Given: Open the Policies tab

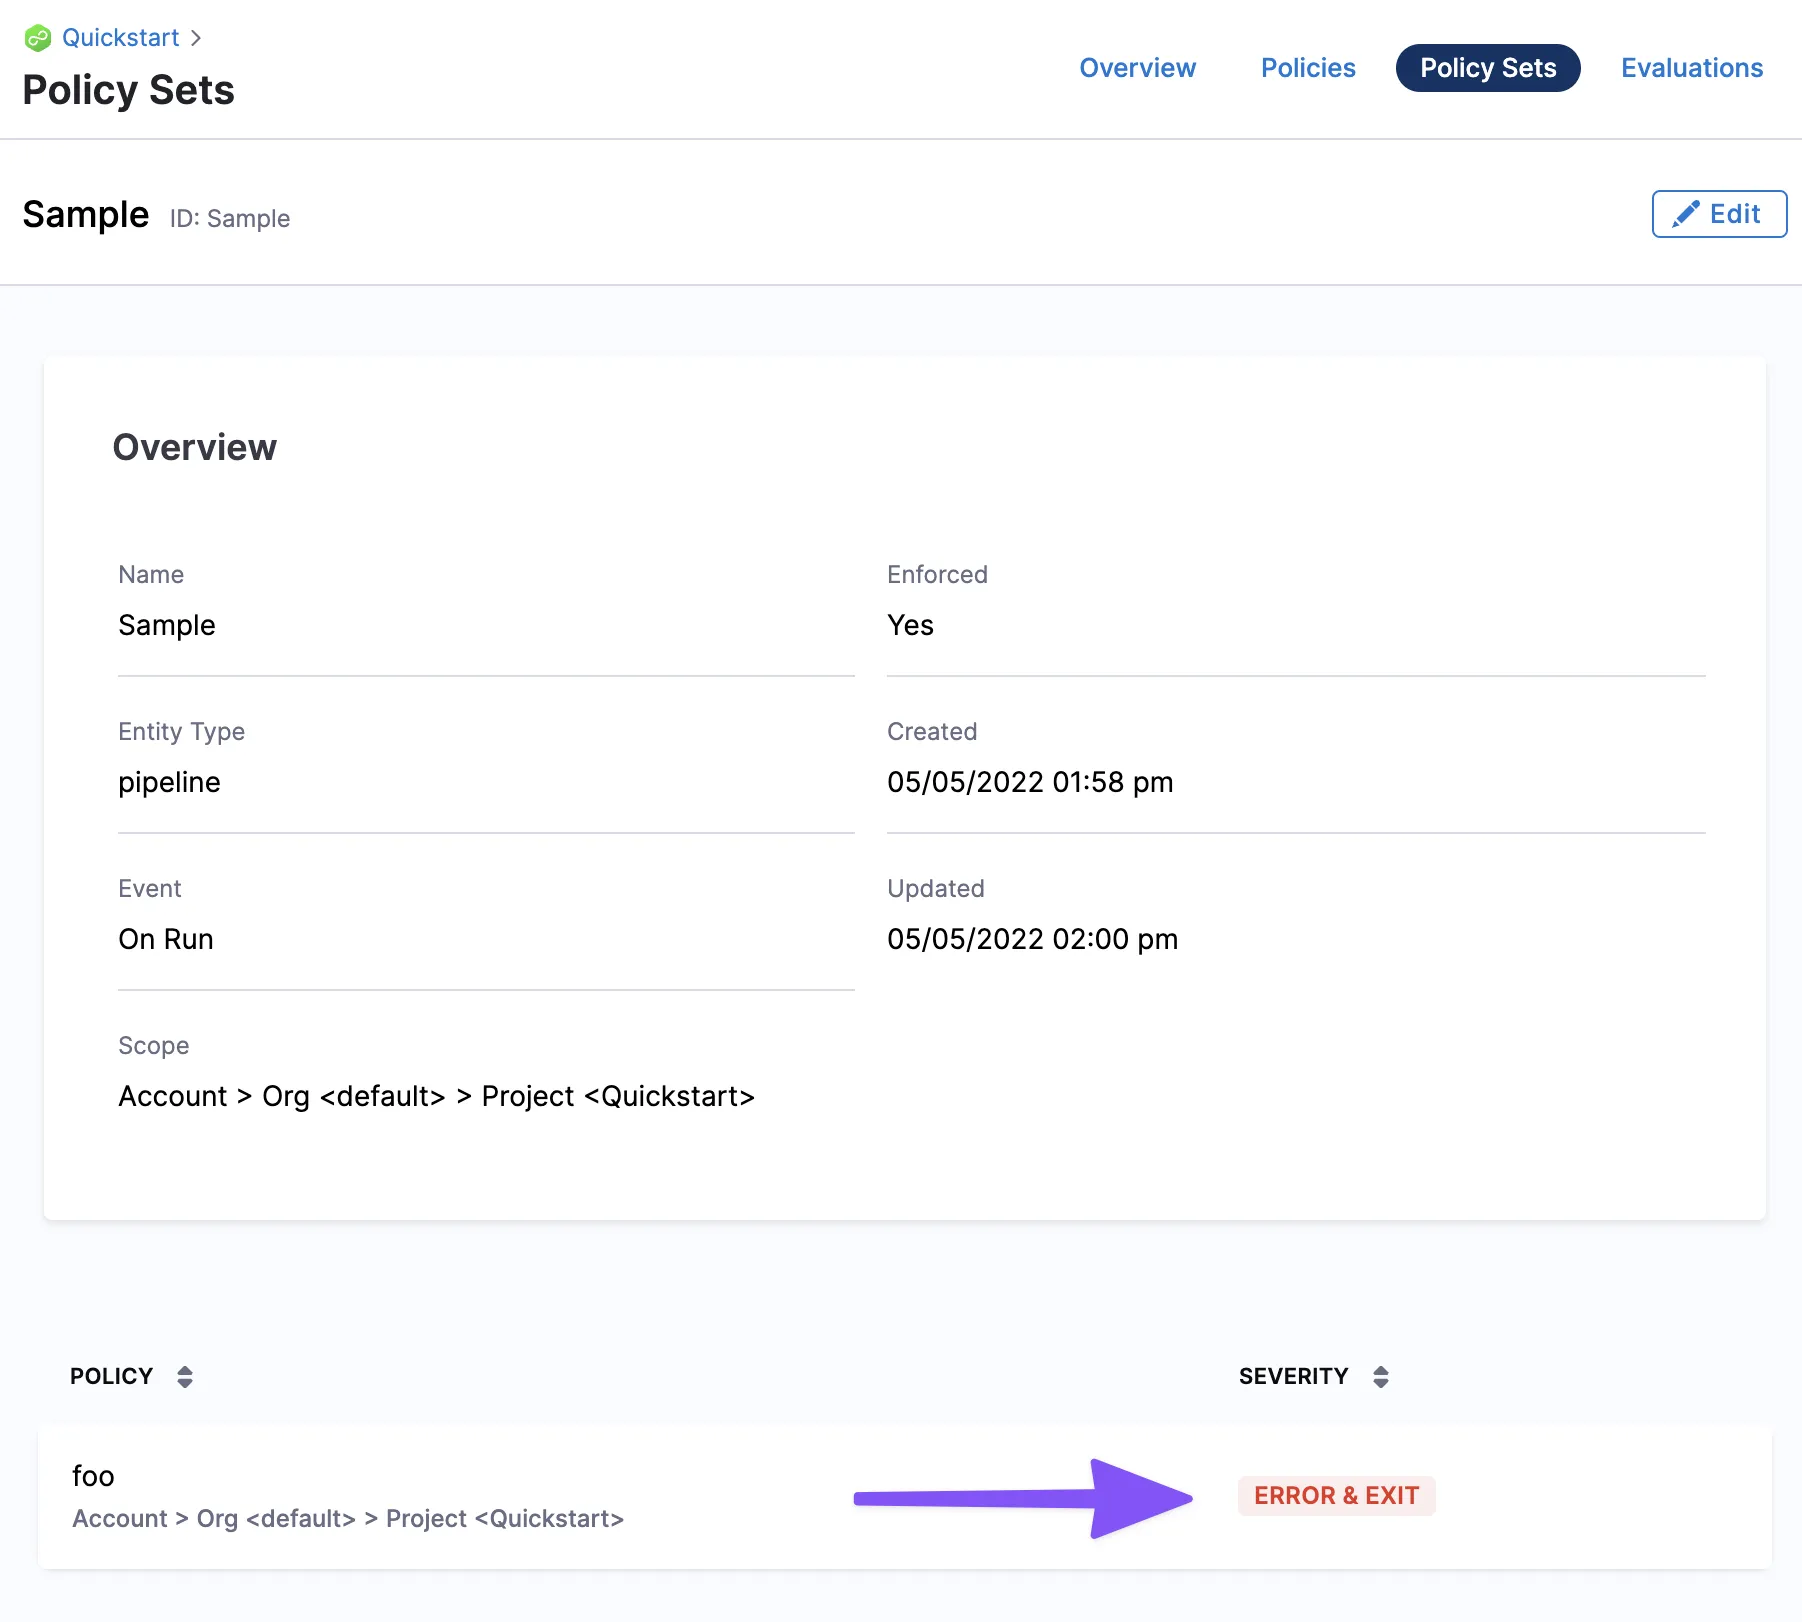Looking at the screenshot, I should click(x=1307, y=68).
